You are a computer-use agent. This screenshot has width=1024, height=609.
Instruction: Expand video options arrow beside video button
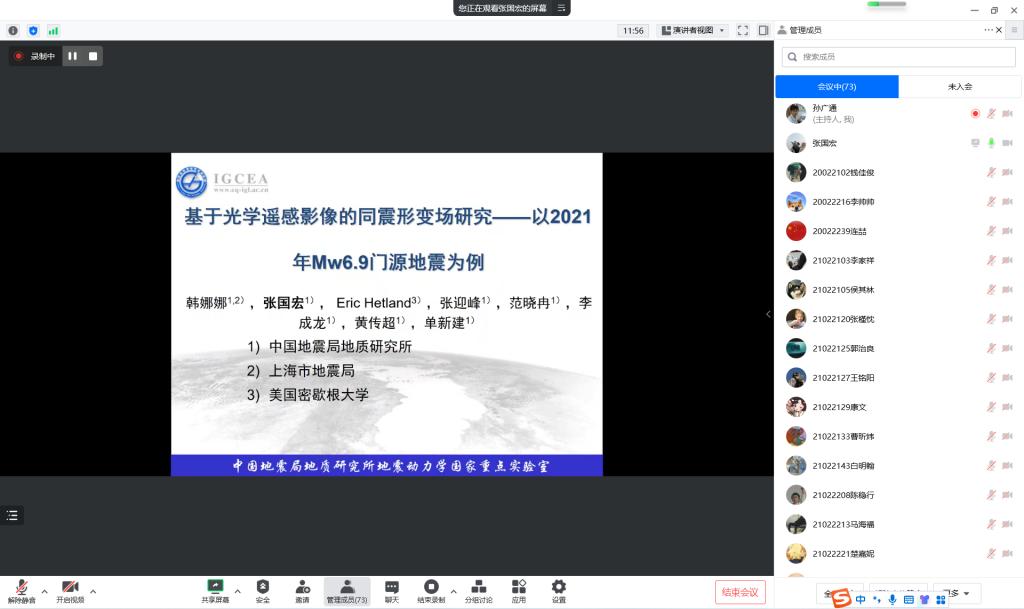pyautogui.click(x=93, y=590)
